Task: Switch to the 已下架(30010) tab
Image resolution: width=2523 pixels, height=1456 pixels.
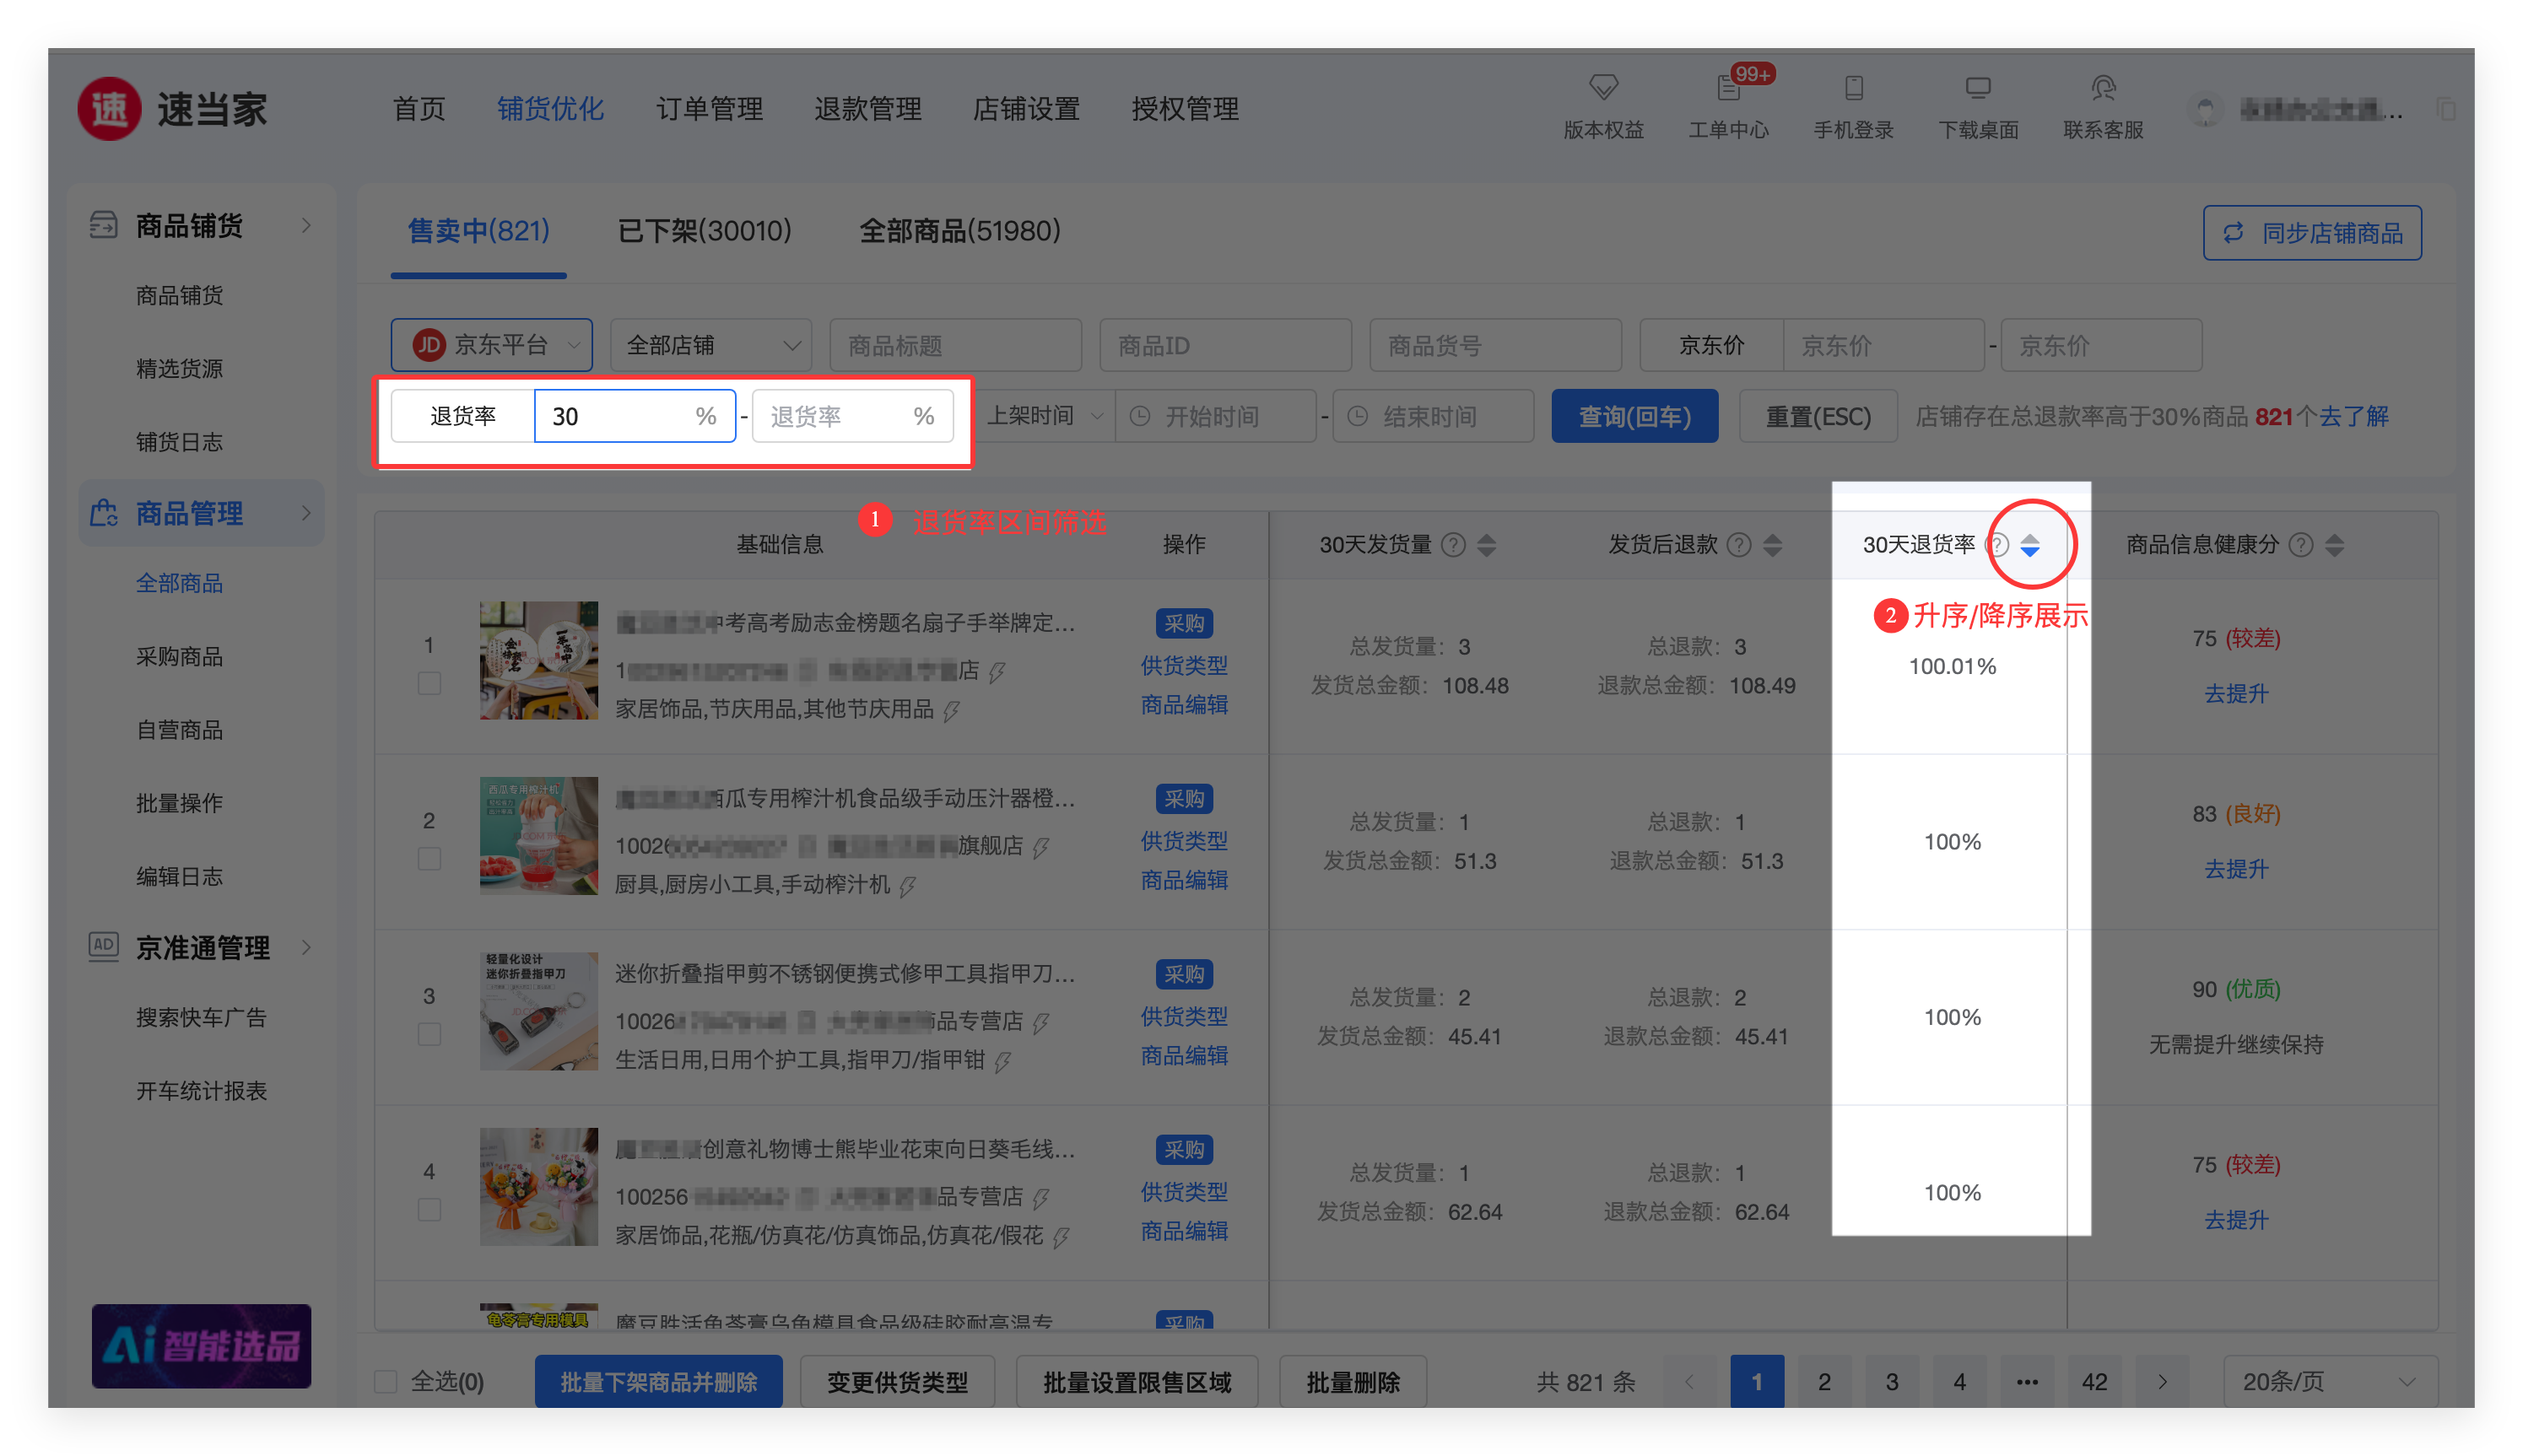Action: [704, 231]
